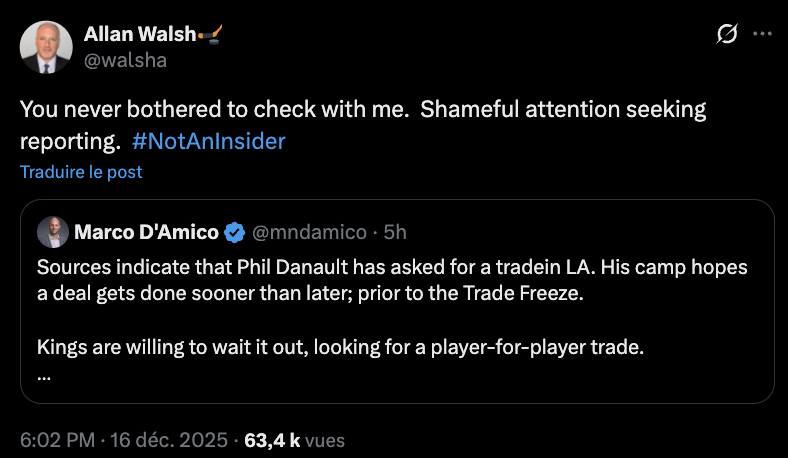The width and height of the screenshot is (788, 458).
Task: Open the three-dot more options menu
Action: [762, 34]
